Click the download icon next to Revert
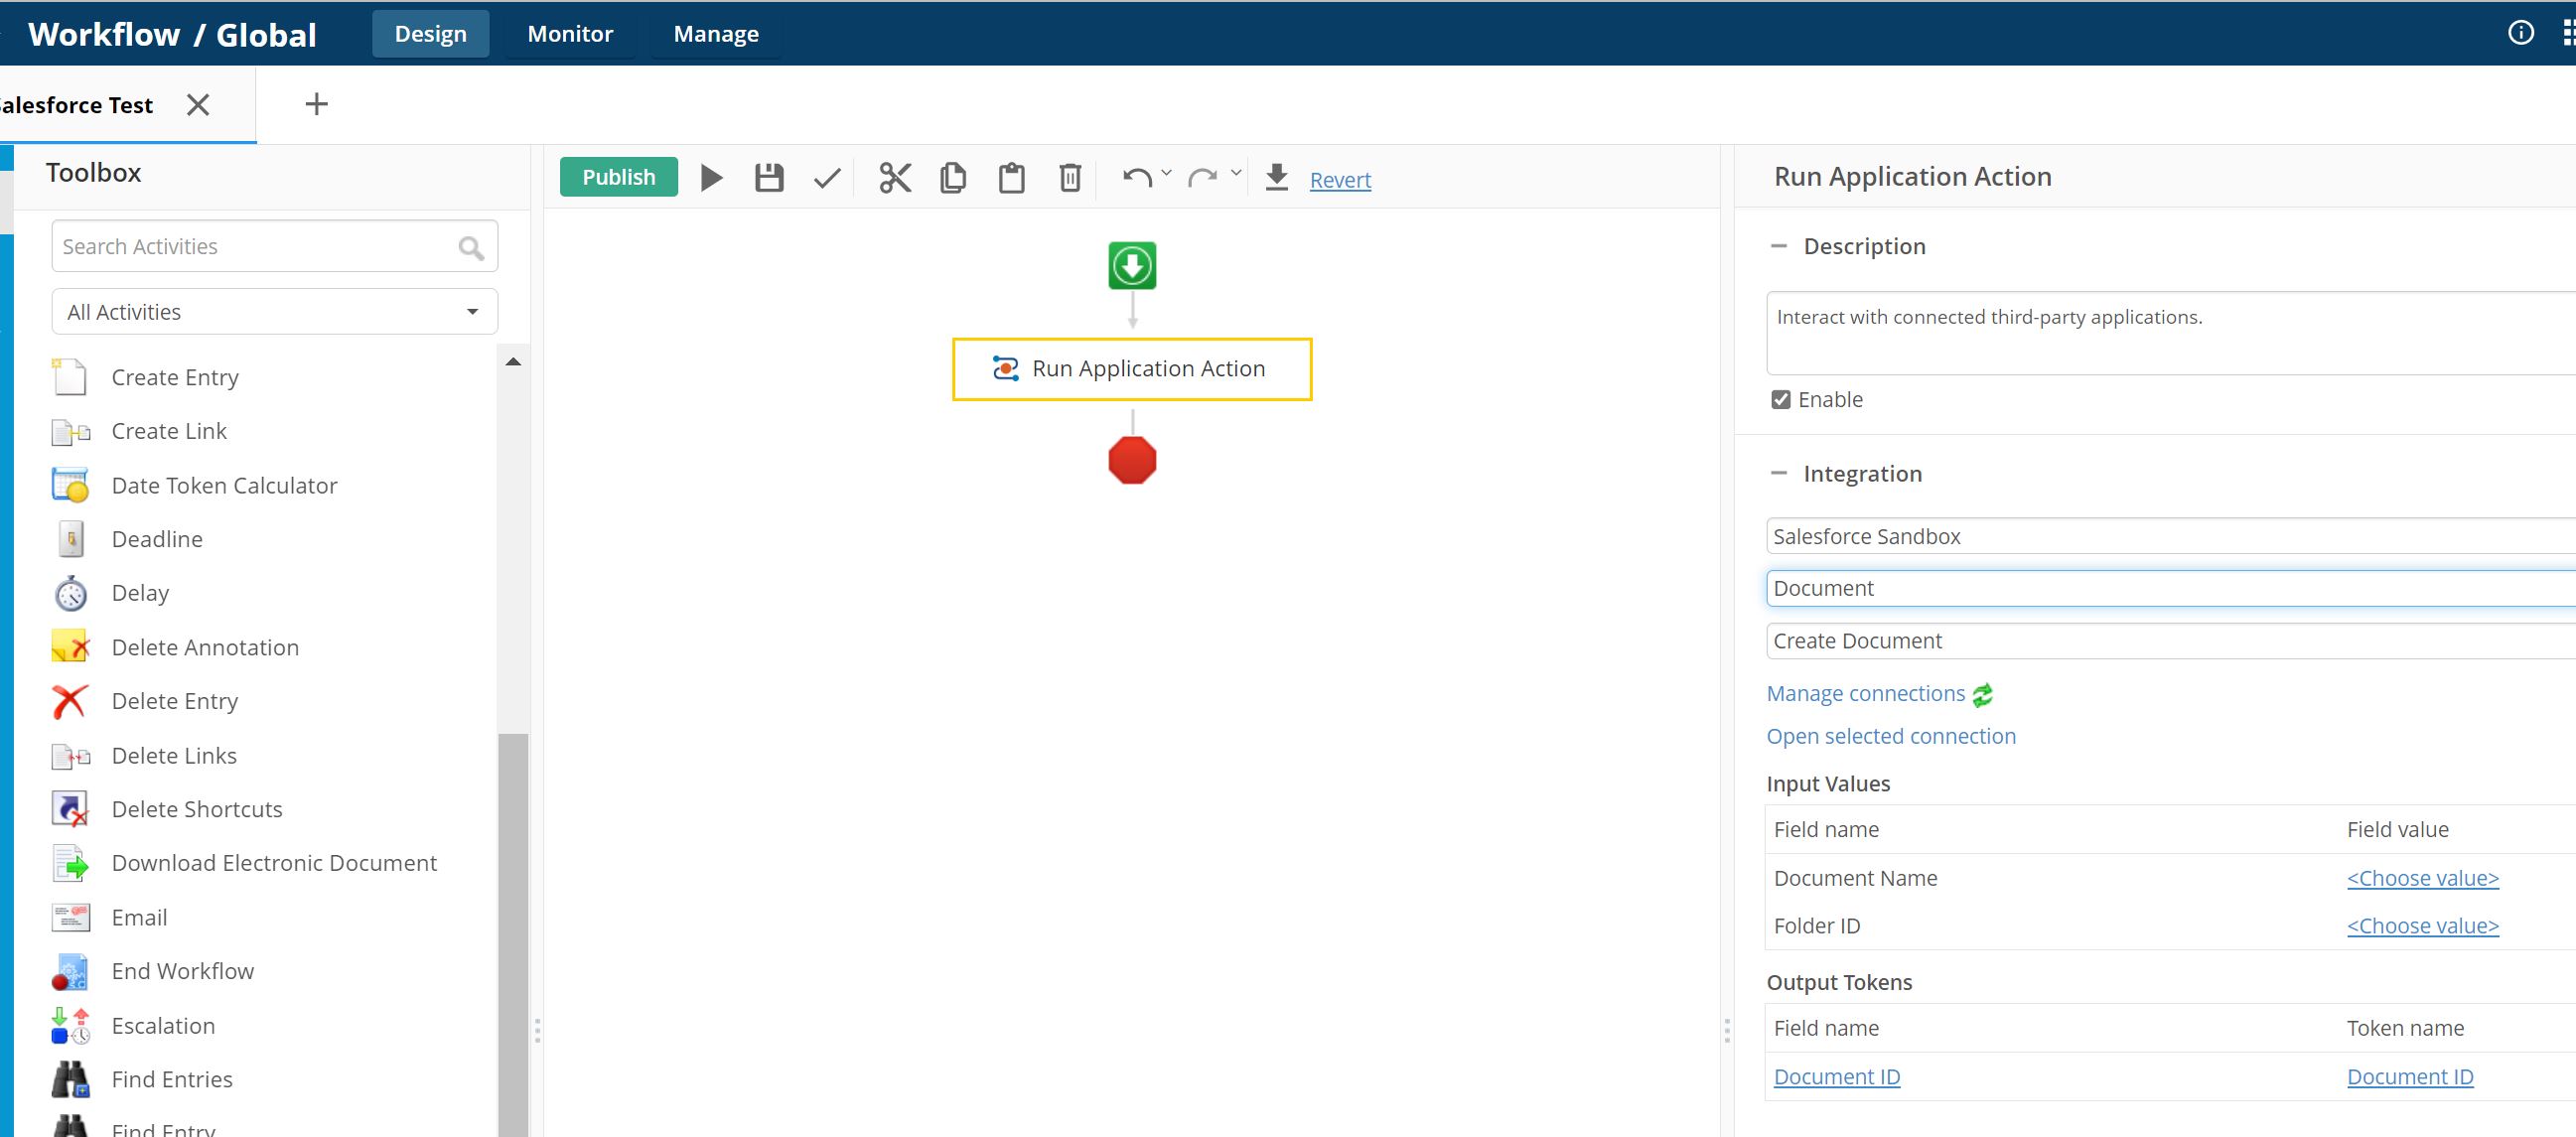Image resolution: width=2576 pixels, height=1137 pixels. coord(1277,177)
